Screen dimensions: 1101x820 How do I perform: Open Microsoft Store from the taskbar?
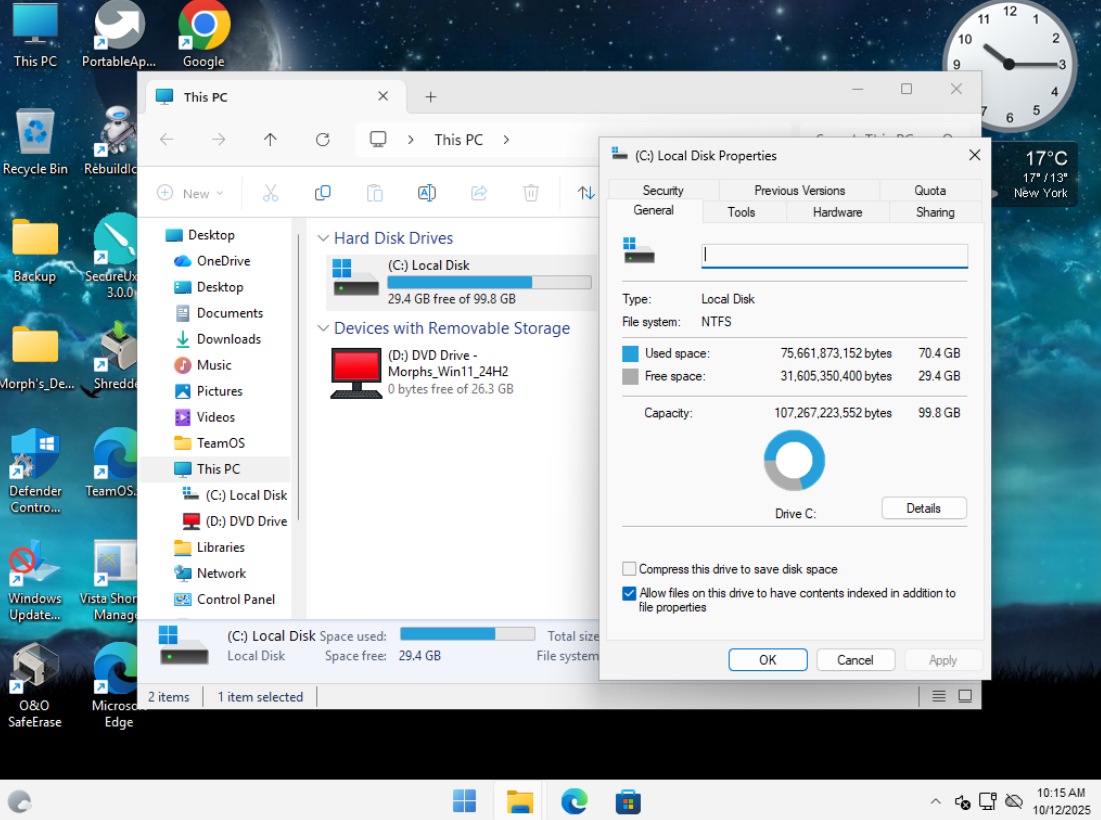coord(627,801)
